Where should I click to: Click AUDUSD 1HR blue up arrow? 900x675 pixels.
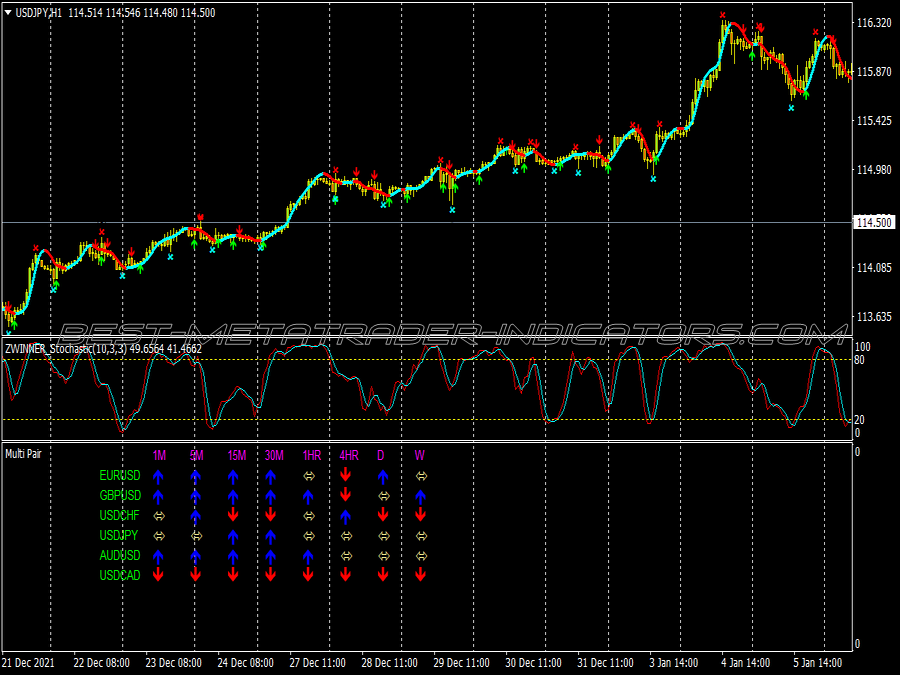[308, 556]
